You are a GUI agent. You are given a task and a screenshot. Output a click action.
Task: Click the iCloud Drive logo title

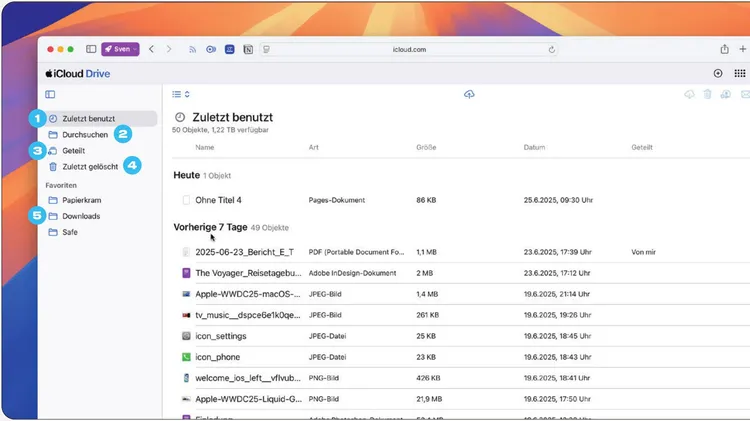click(x=78, y=74)
